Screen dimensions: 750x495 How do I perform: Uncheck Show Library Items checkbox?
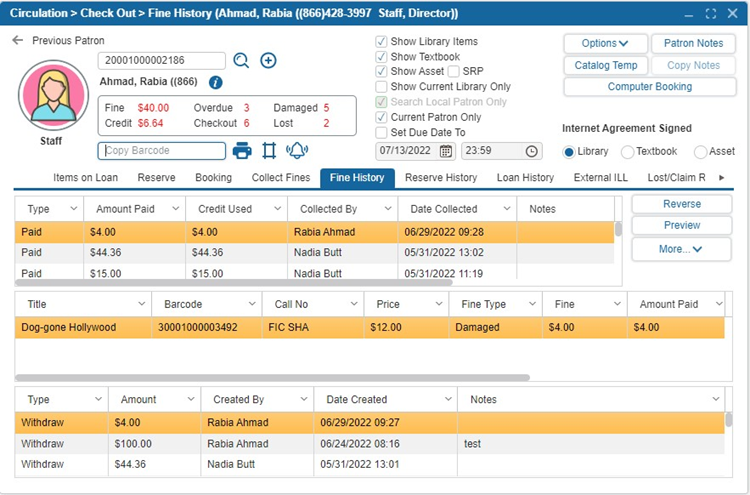[x=381, y=42]
